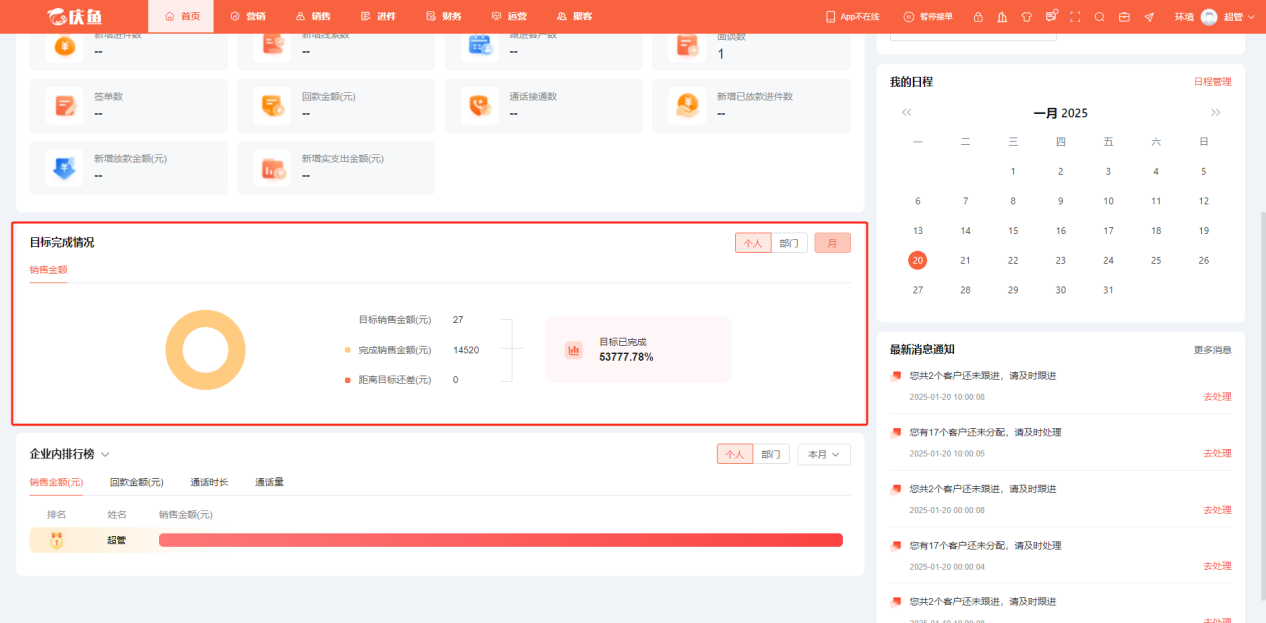Click the 回款金额(元) card icon
The height and width of the screenshot is (623, 1266).
(273, 105)
